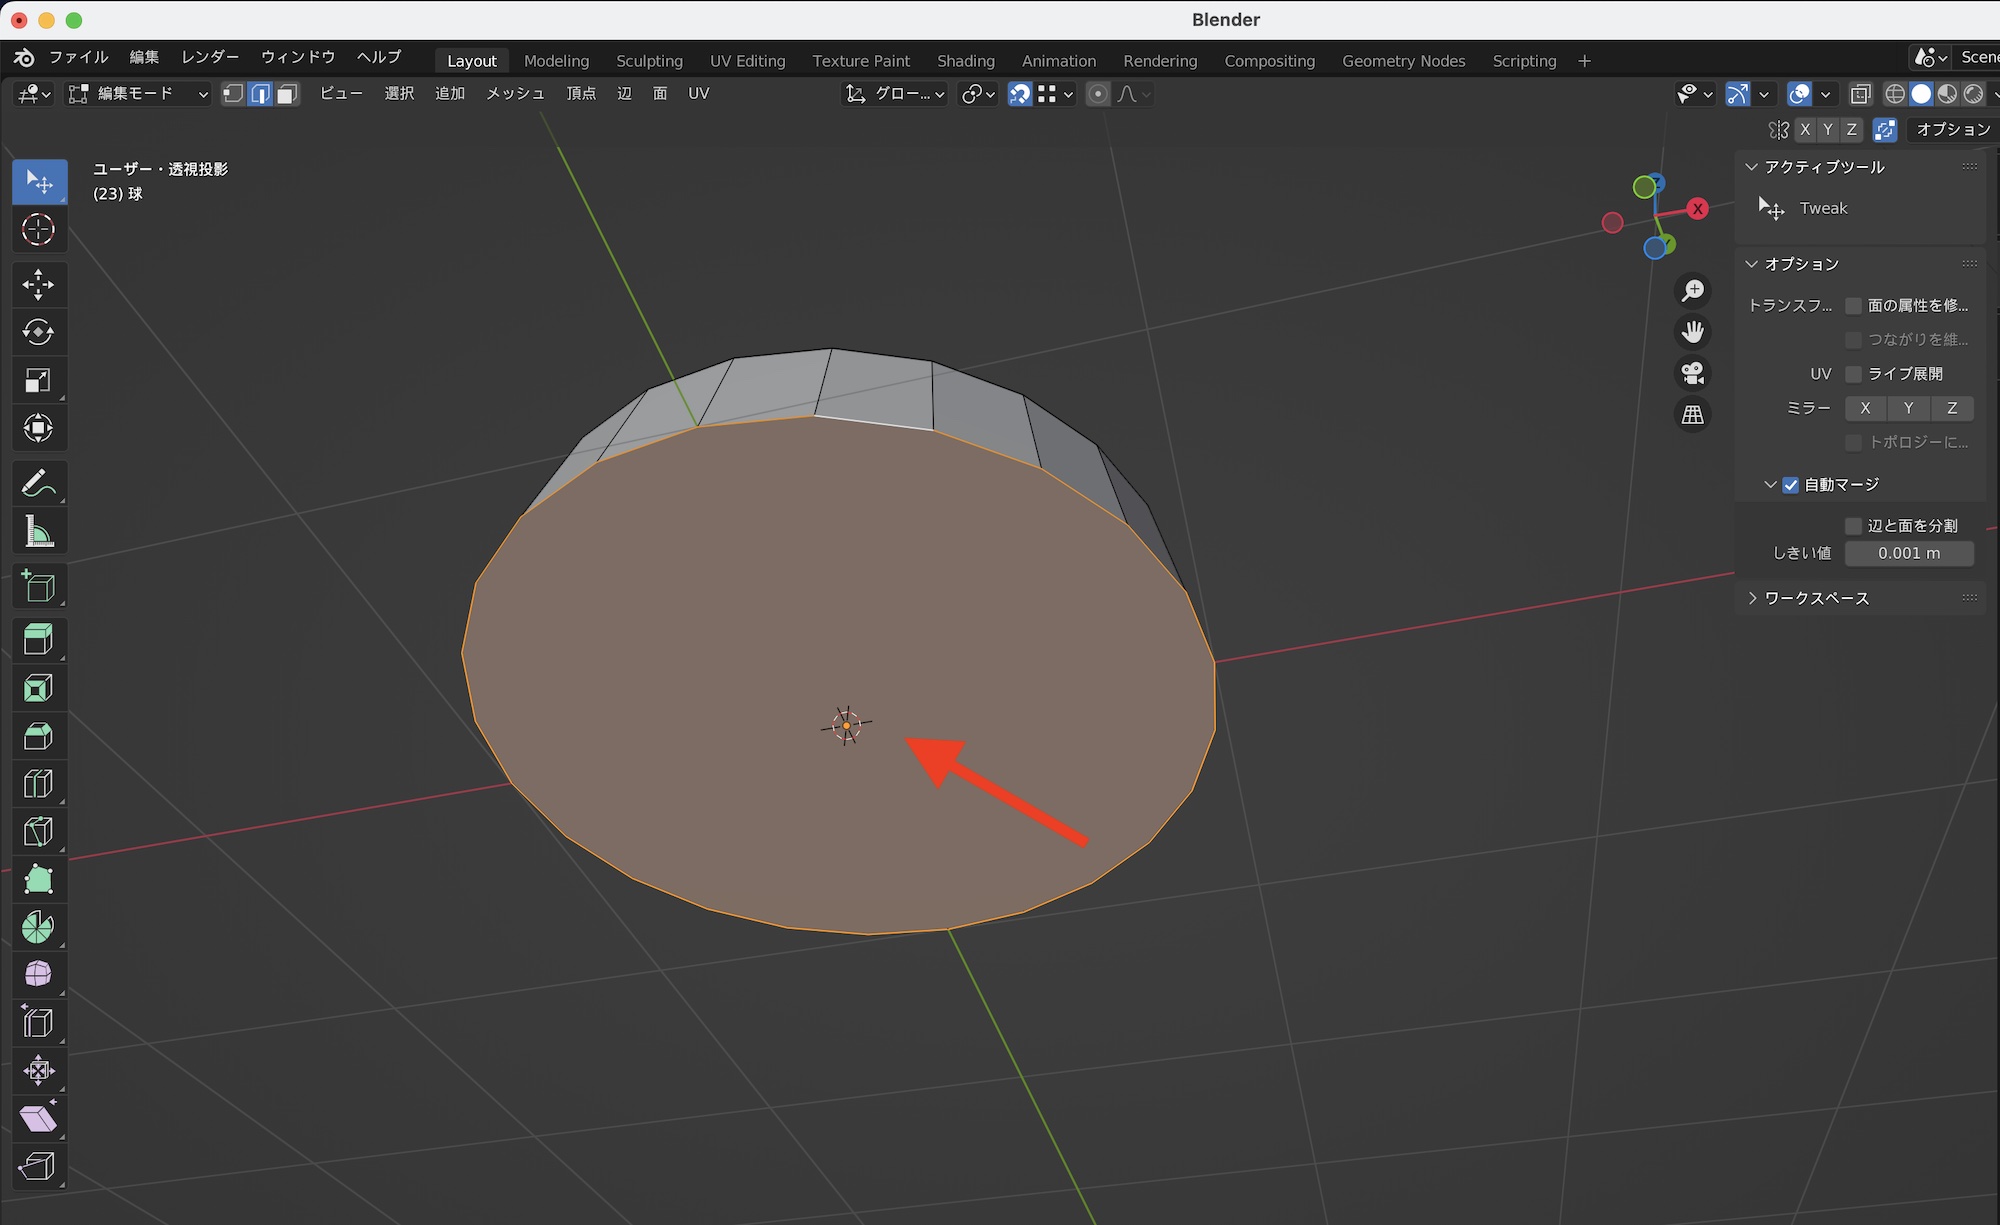
Task: Select the Move tool
Action: pos(38,285)
